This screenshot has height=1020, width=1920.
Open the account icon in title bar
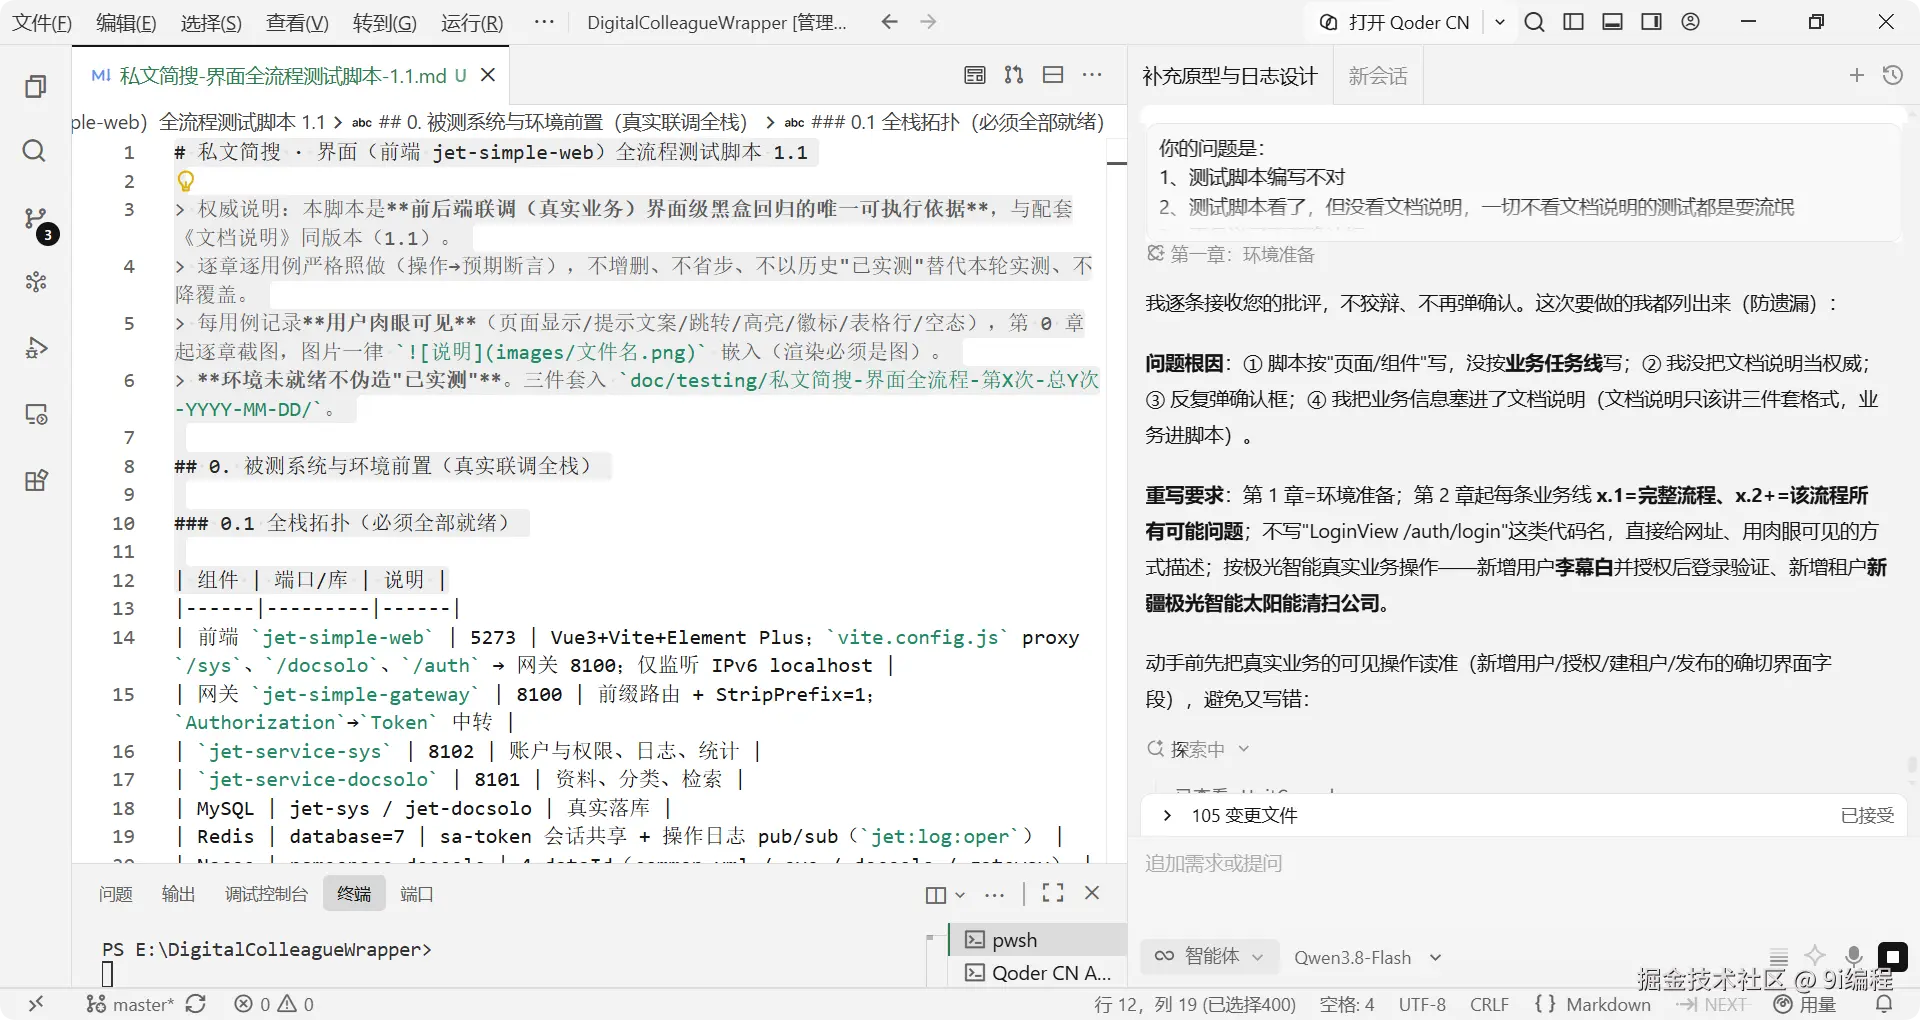[1691, 22]
